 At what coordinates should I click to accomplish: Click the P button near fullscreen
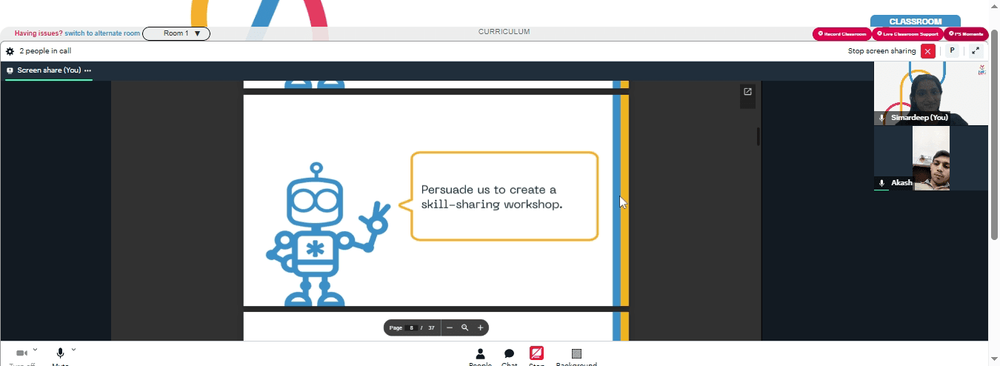click(x=952, y=51)
